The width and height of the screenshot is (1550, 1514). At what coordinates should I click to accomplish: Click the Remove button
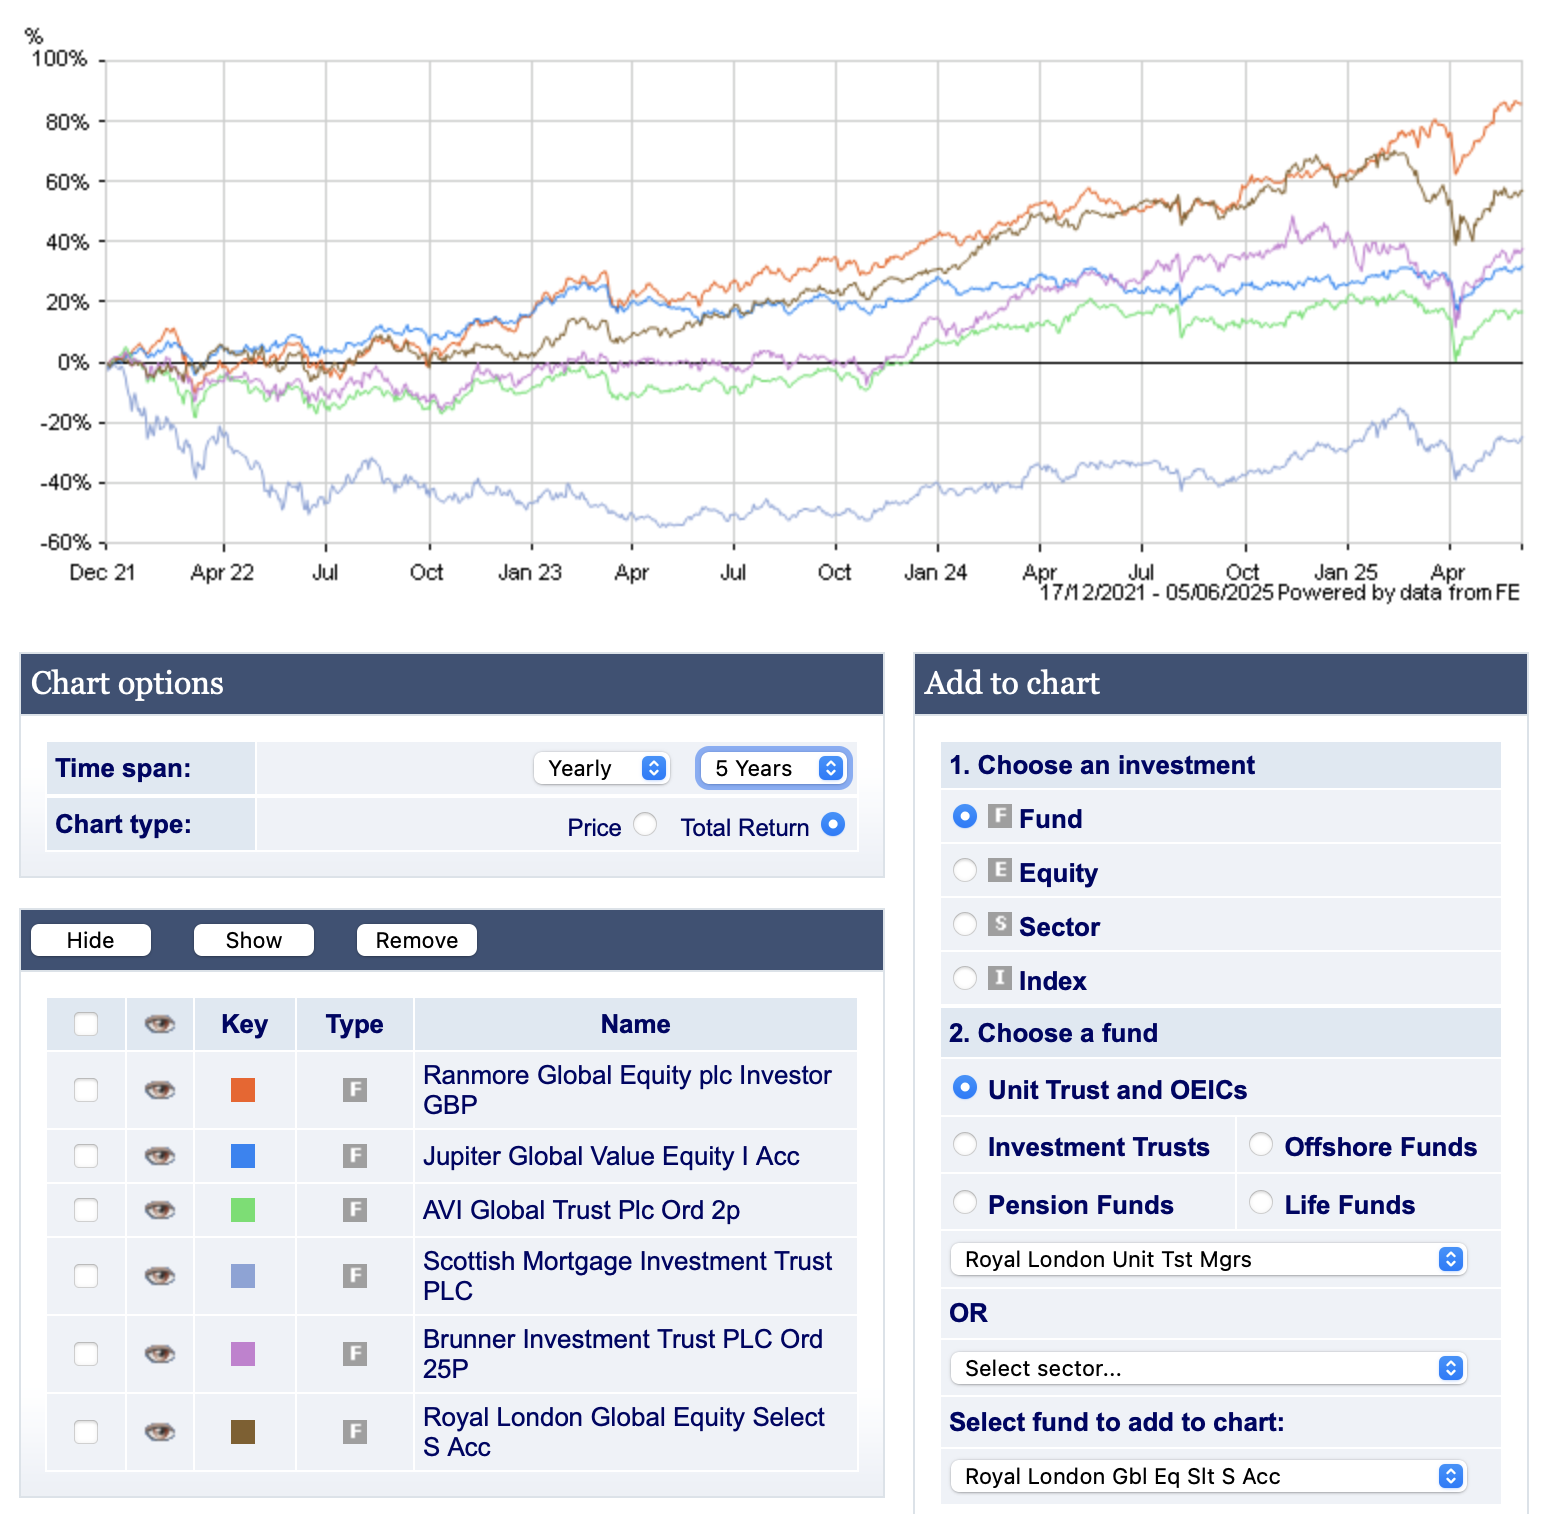click(417, 940)
